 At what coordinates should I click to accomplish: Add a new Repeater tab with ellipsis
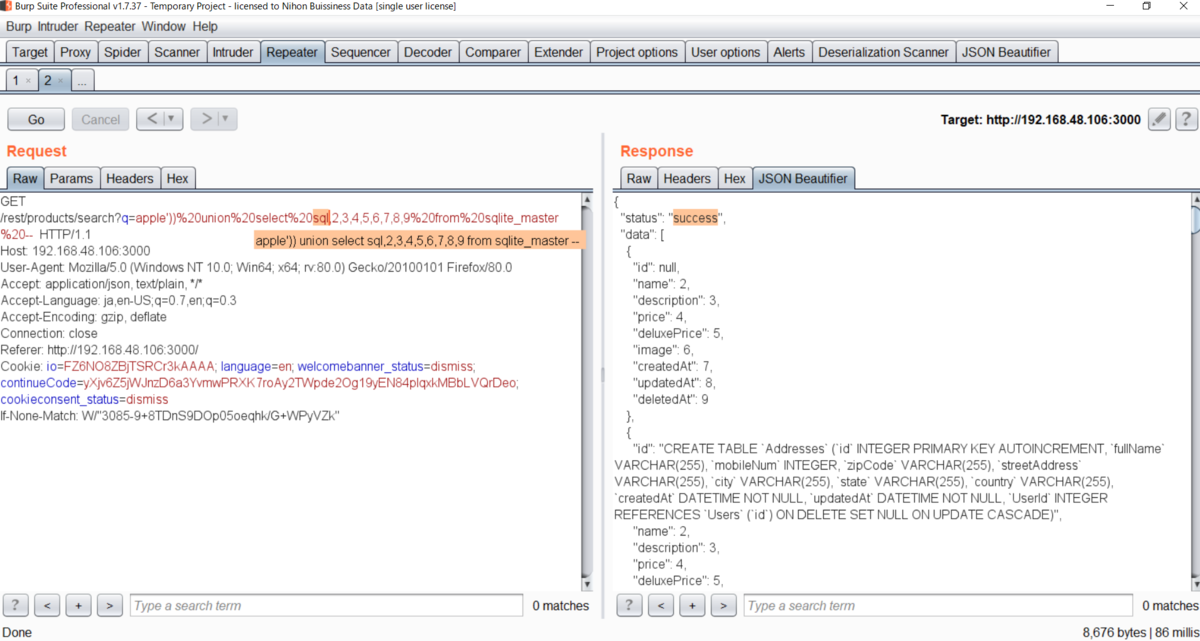coord(83,80)
